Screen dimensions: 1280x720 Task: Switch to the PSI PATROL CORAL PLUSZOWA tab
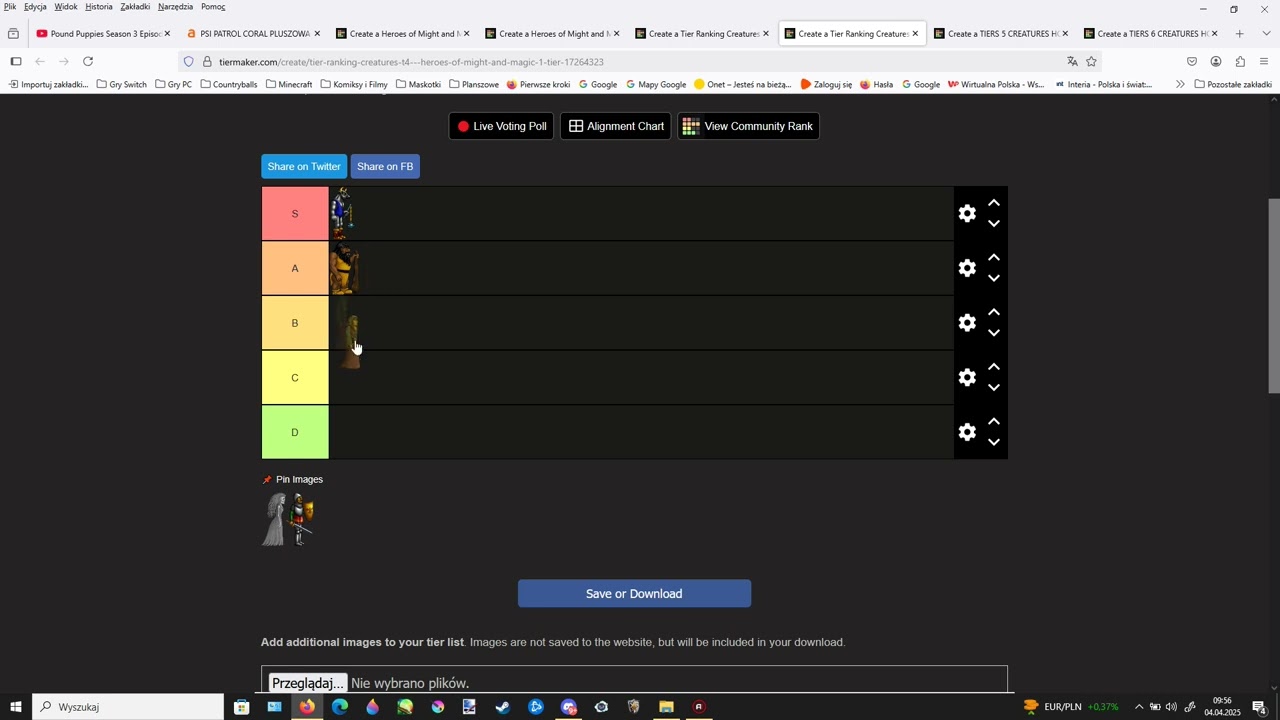253,34
